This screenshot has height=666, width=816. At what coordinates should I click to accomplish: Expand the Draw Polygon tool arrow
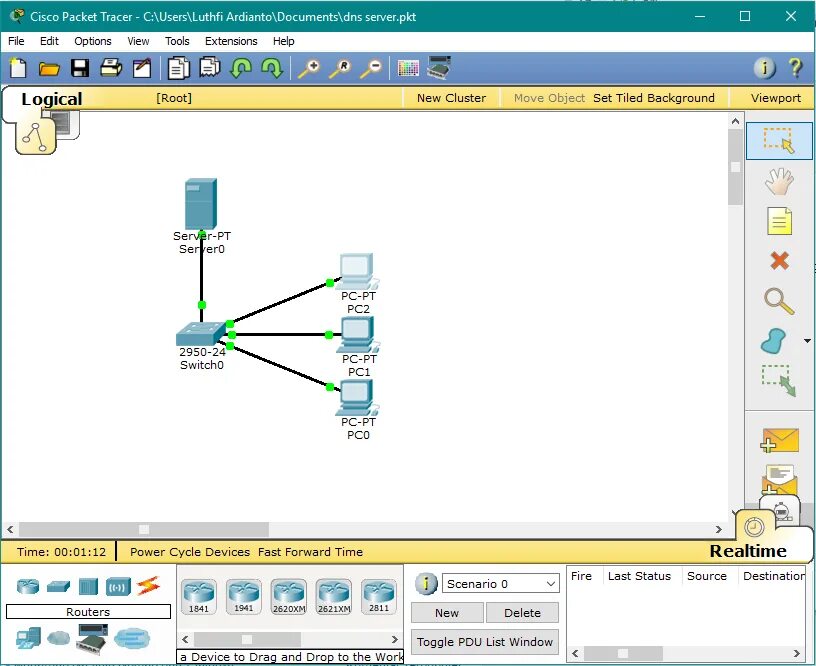tap(807, 341)
